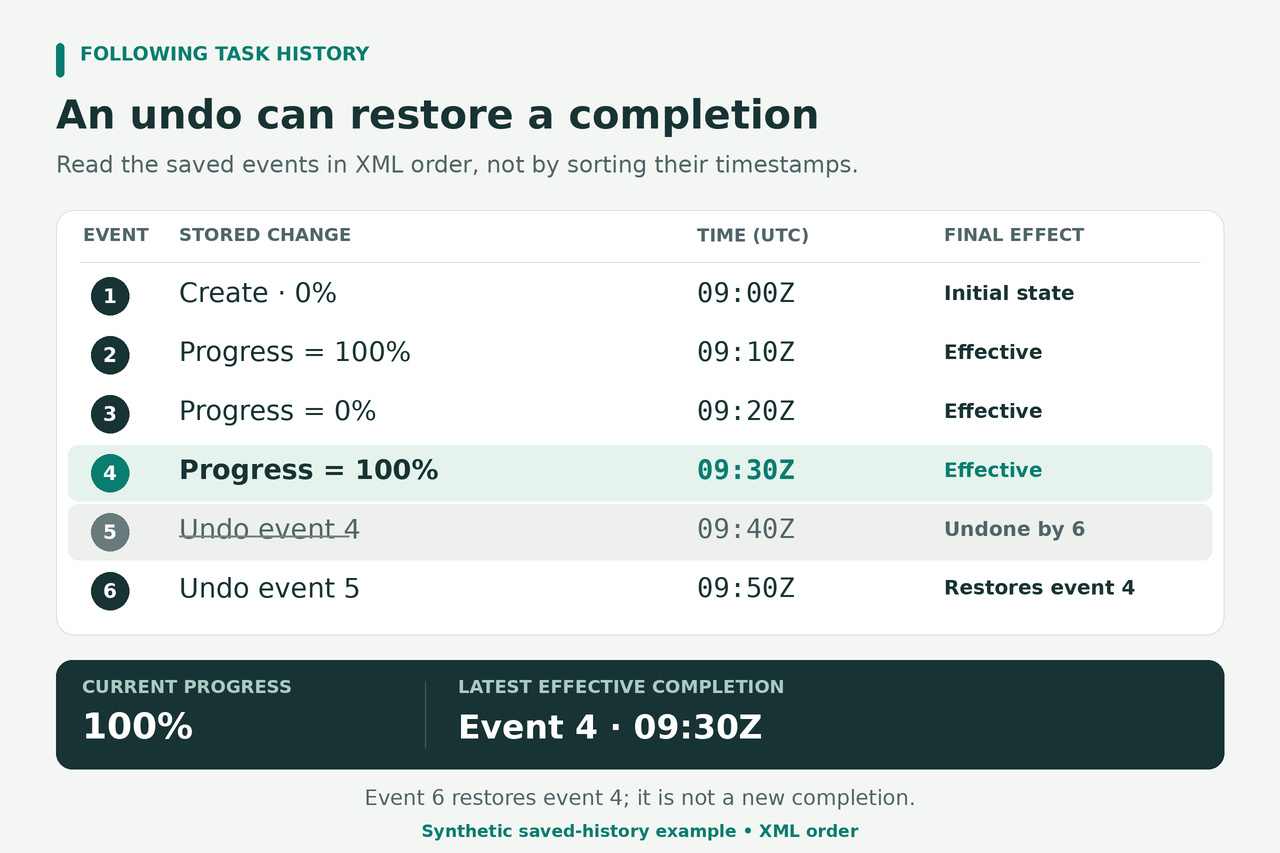Click the event 2 number badge
This screenshot has width=1280, height=853.
[110, 355]
